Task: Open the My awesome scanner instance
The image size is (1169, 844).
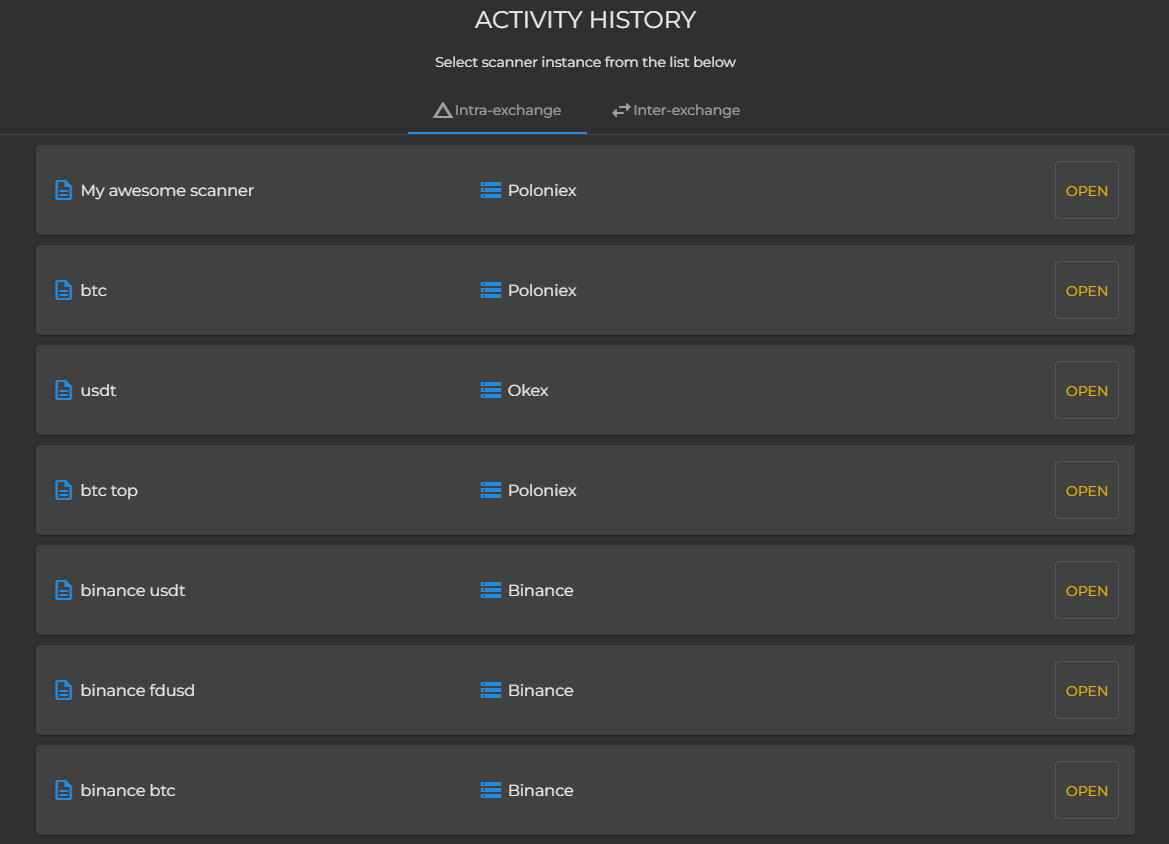Action: tap(1086, 190)
